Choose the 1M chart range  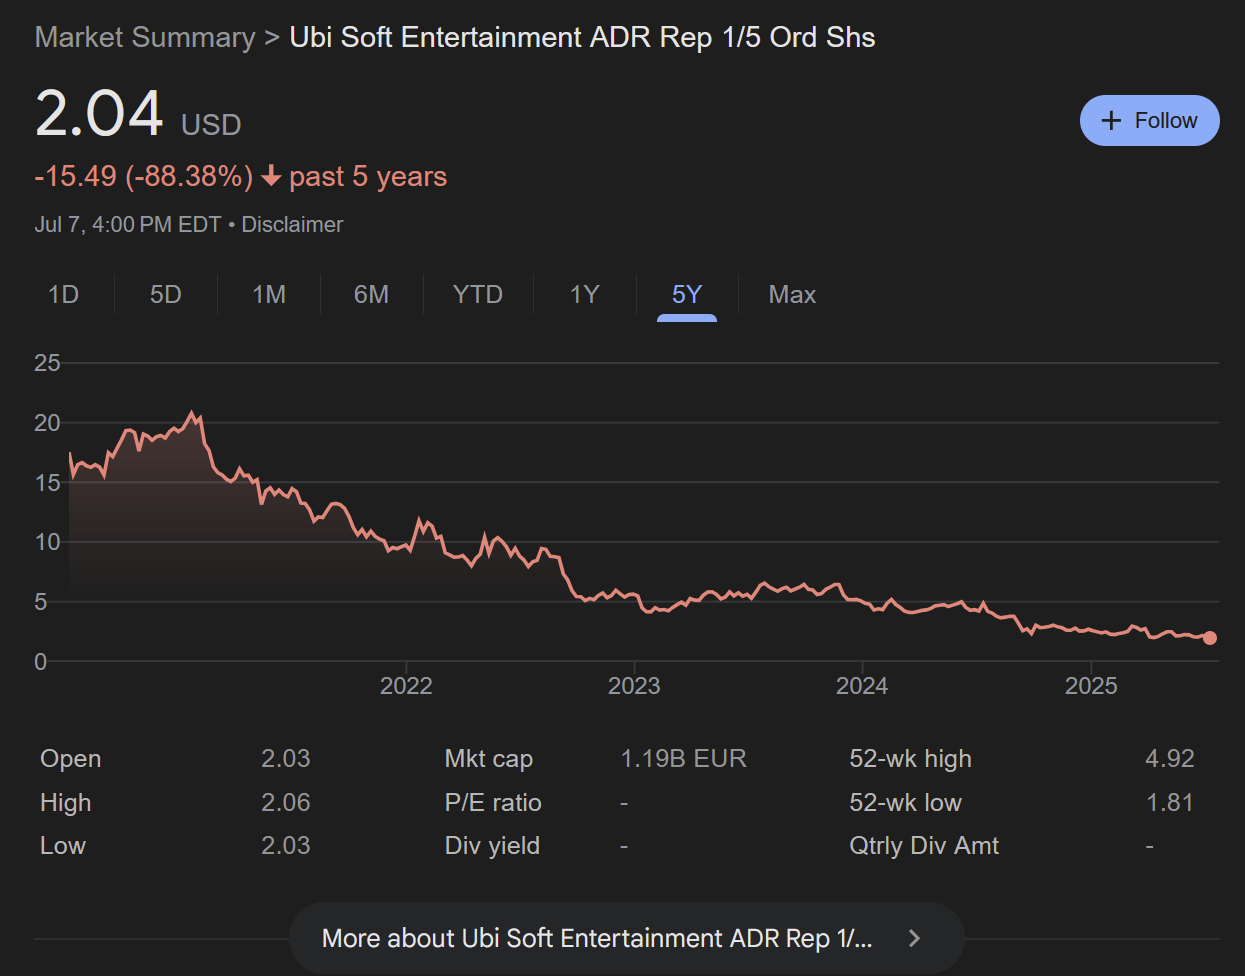click(x=269, y=295)
